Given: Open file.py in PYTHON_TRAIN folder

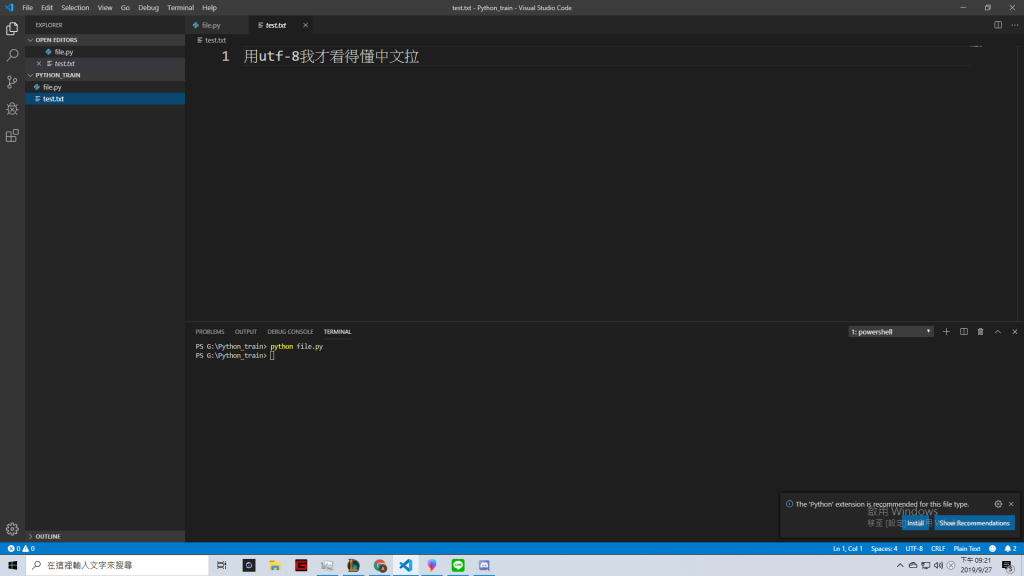Looking at the screenshot, I should tap(105, 87).
